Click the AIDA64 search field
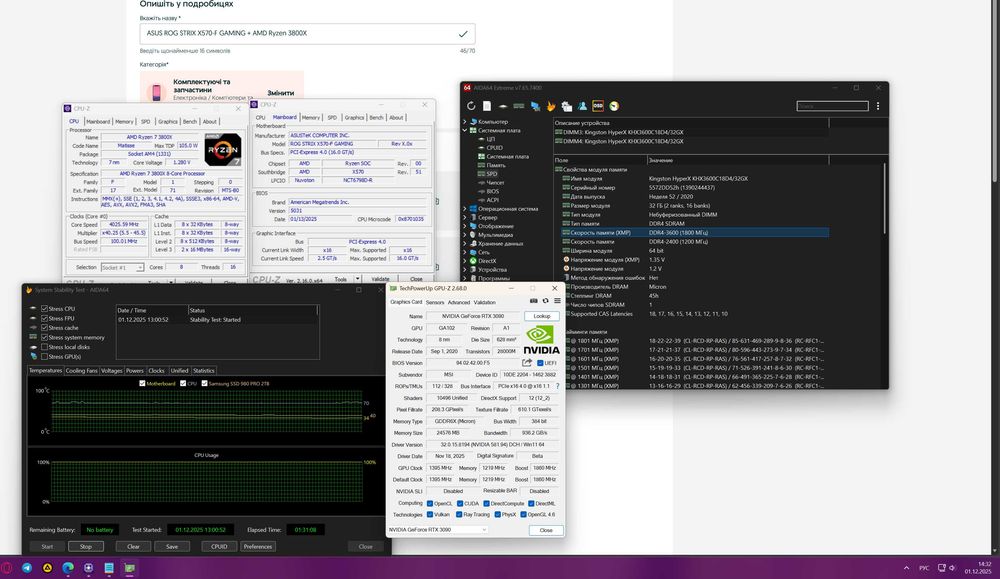Image resolution: width=1000 pixels, height=579 pixels. pos(832,106)
